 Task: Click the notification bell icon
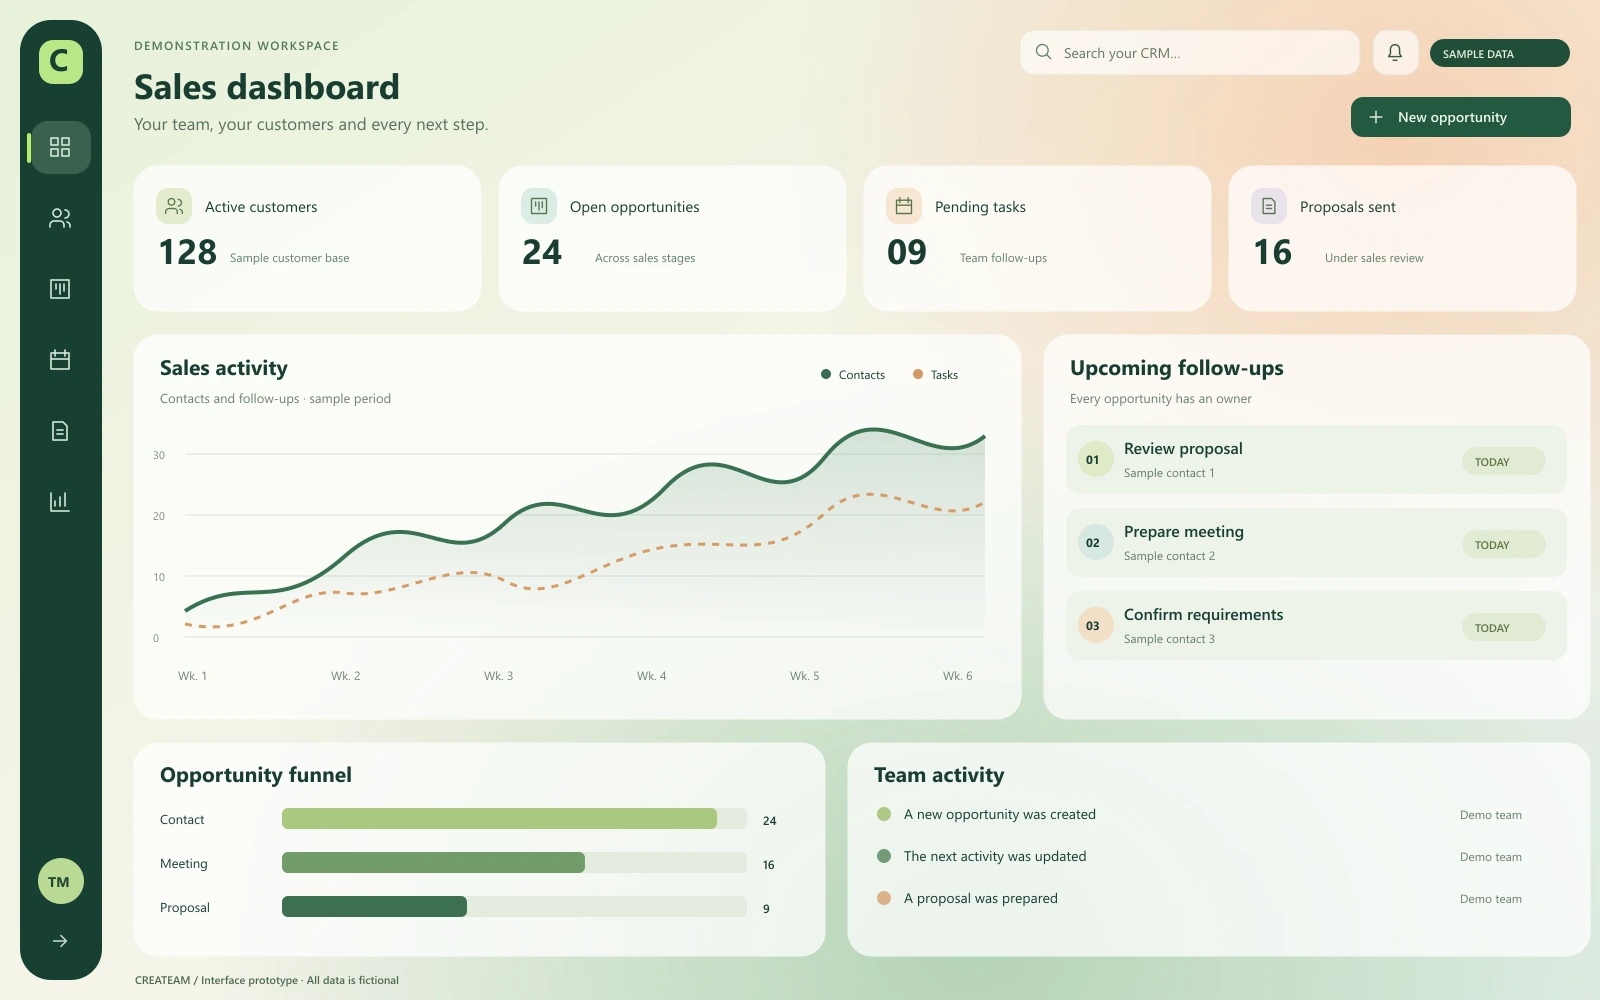point(1395,53)
